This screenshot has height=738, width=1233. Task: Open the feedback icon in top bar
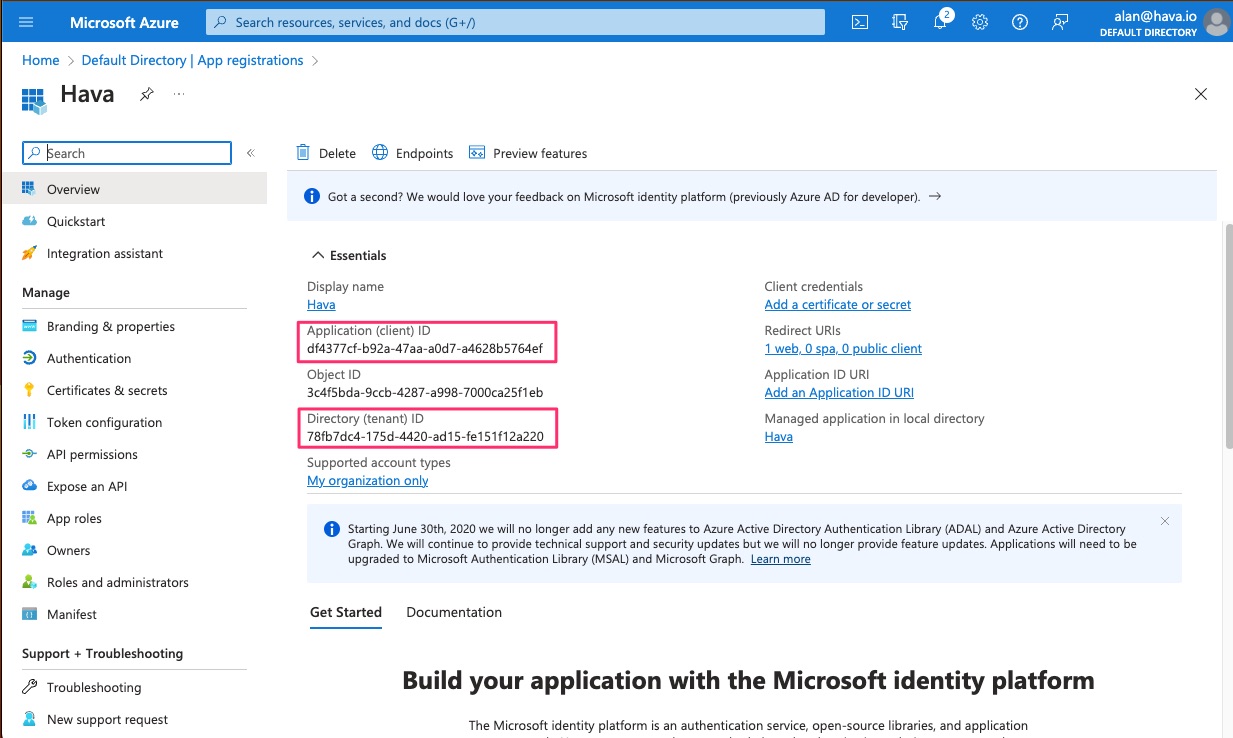[x=1060, y=22]
